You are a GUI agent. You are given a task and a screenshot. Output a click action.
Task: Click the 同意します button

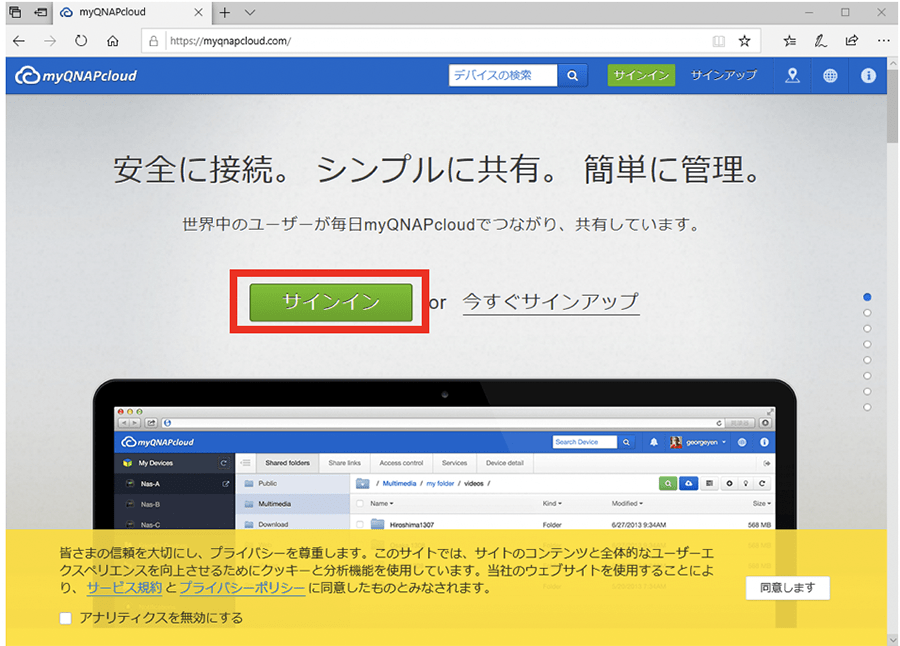pos(788,588)
